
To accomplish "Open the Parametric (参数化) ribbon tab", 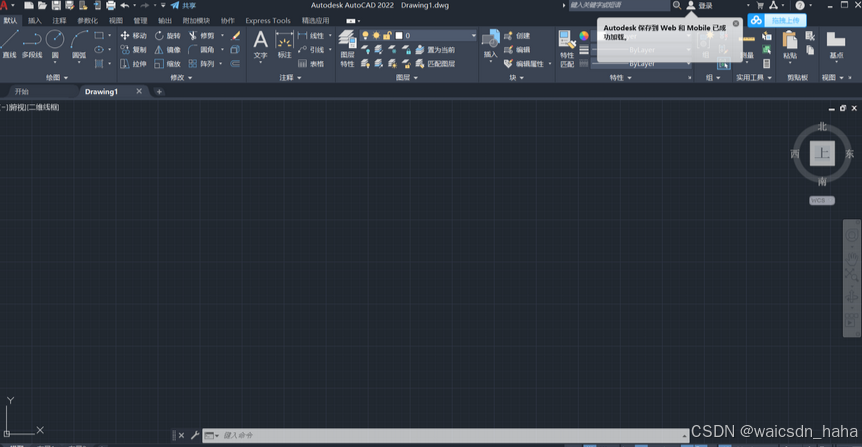I will (87, 20).
